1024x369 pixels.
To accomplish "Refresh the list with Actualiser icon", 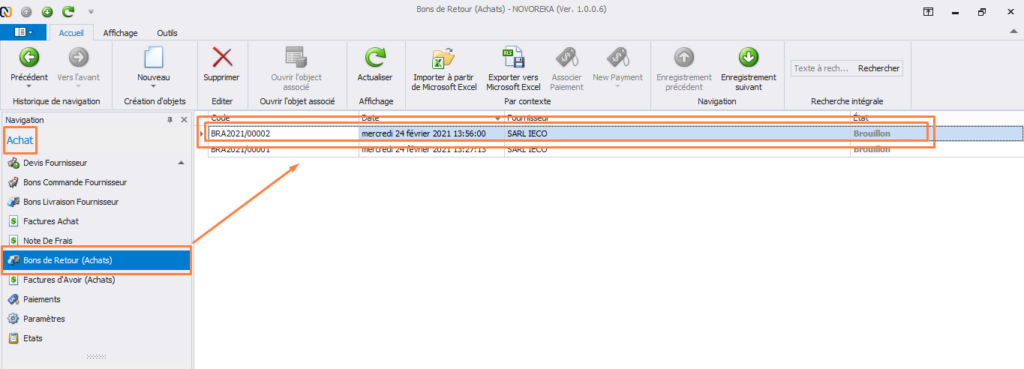I will (x=374, y=57).
